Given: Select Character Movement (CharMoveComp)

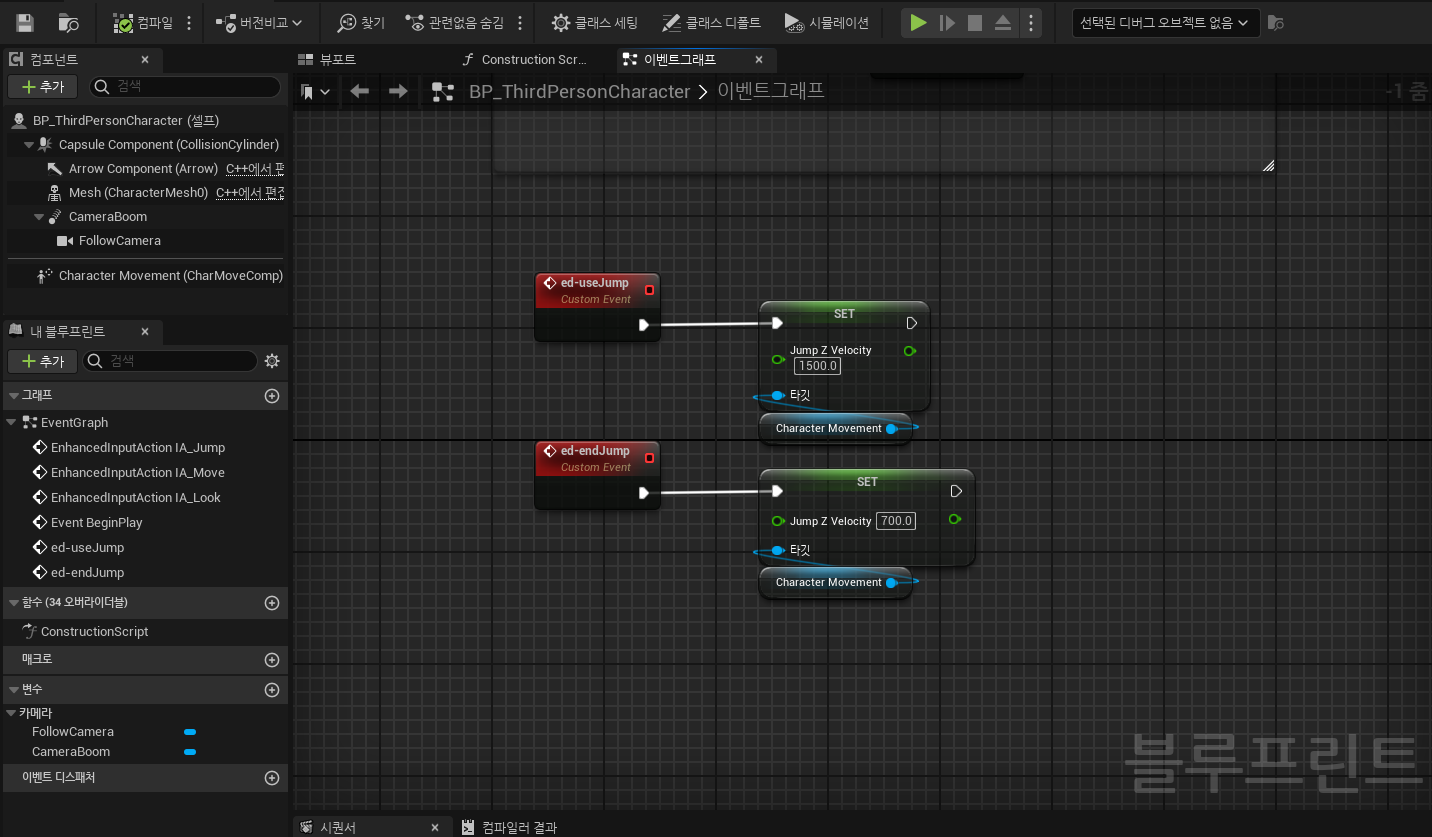Looking at the screenshot, I should (x=171, y=275).
